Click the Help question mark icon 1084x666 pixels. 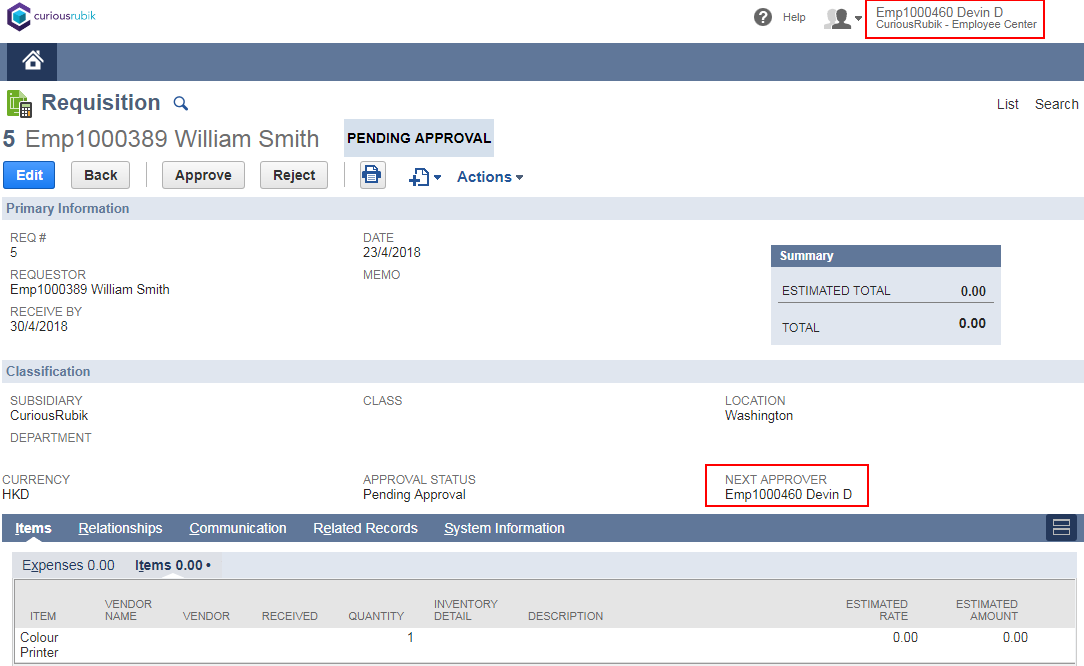762,16
